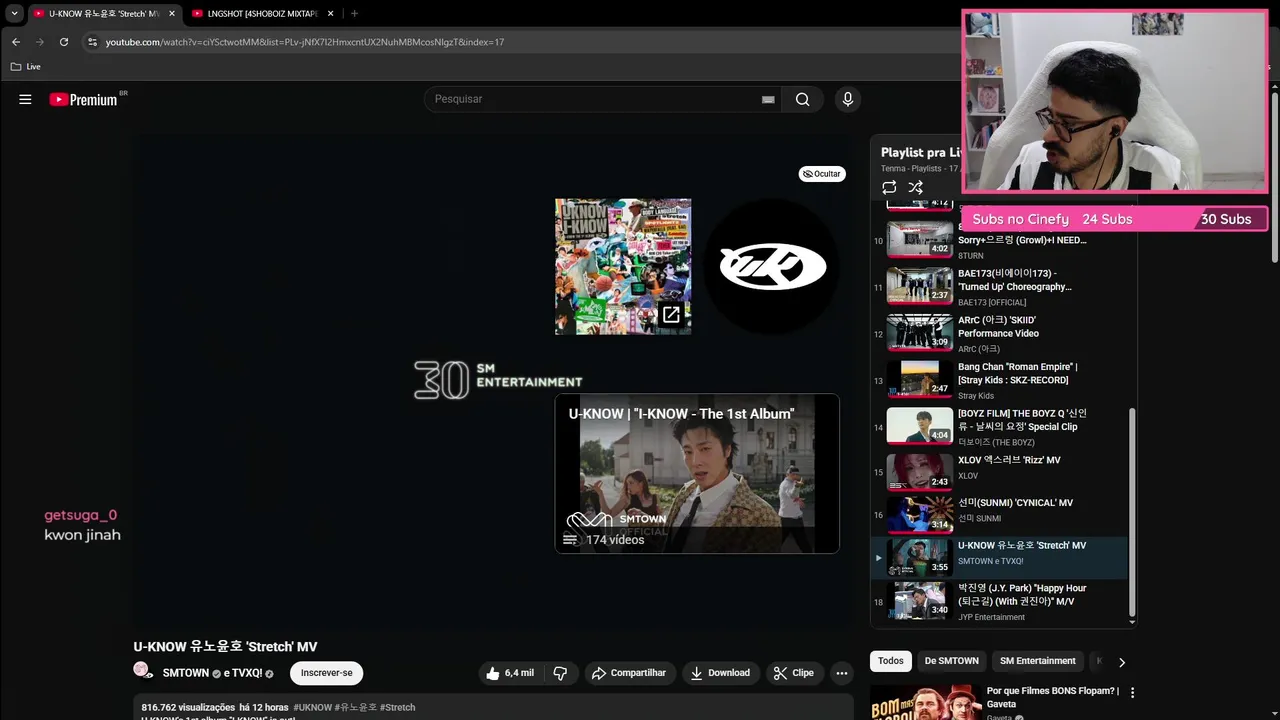The image size is (1280, 720).
Task: Toggle playlist shuffle button
Action: tap(915, 187)
